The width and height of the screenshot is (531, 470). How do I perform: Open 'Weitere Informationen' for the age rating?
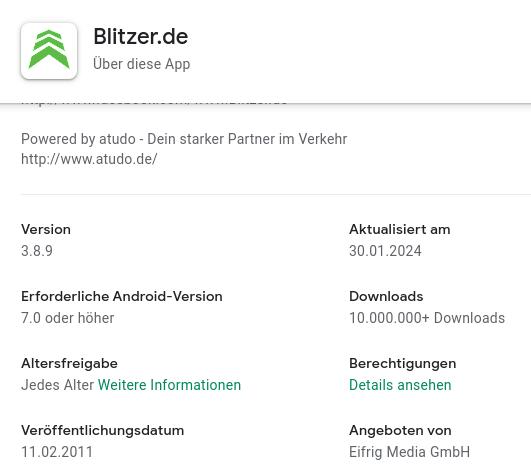[169, 385]
